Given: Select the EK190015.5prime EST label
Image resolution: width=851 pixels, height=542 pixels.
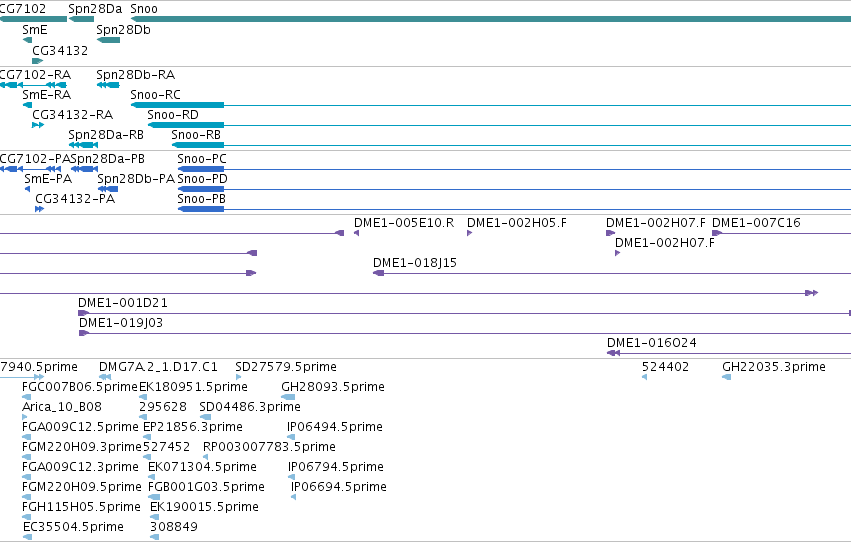Looking at the screenshot, I should click(204, 508).
